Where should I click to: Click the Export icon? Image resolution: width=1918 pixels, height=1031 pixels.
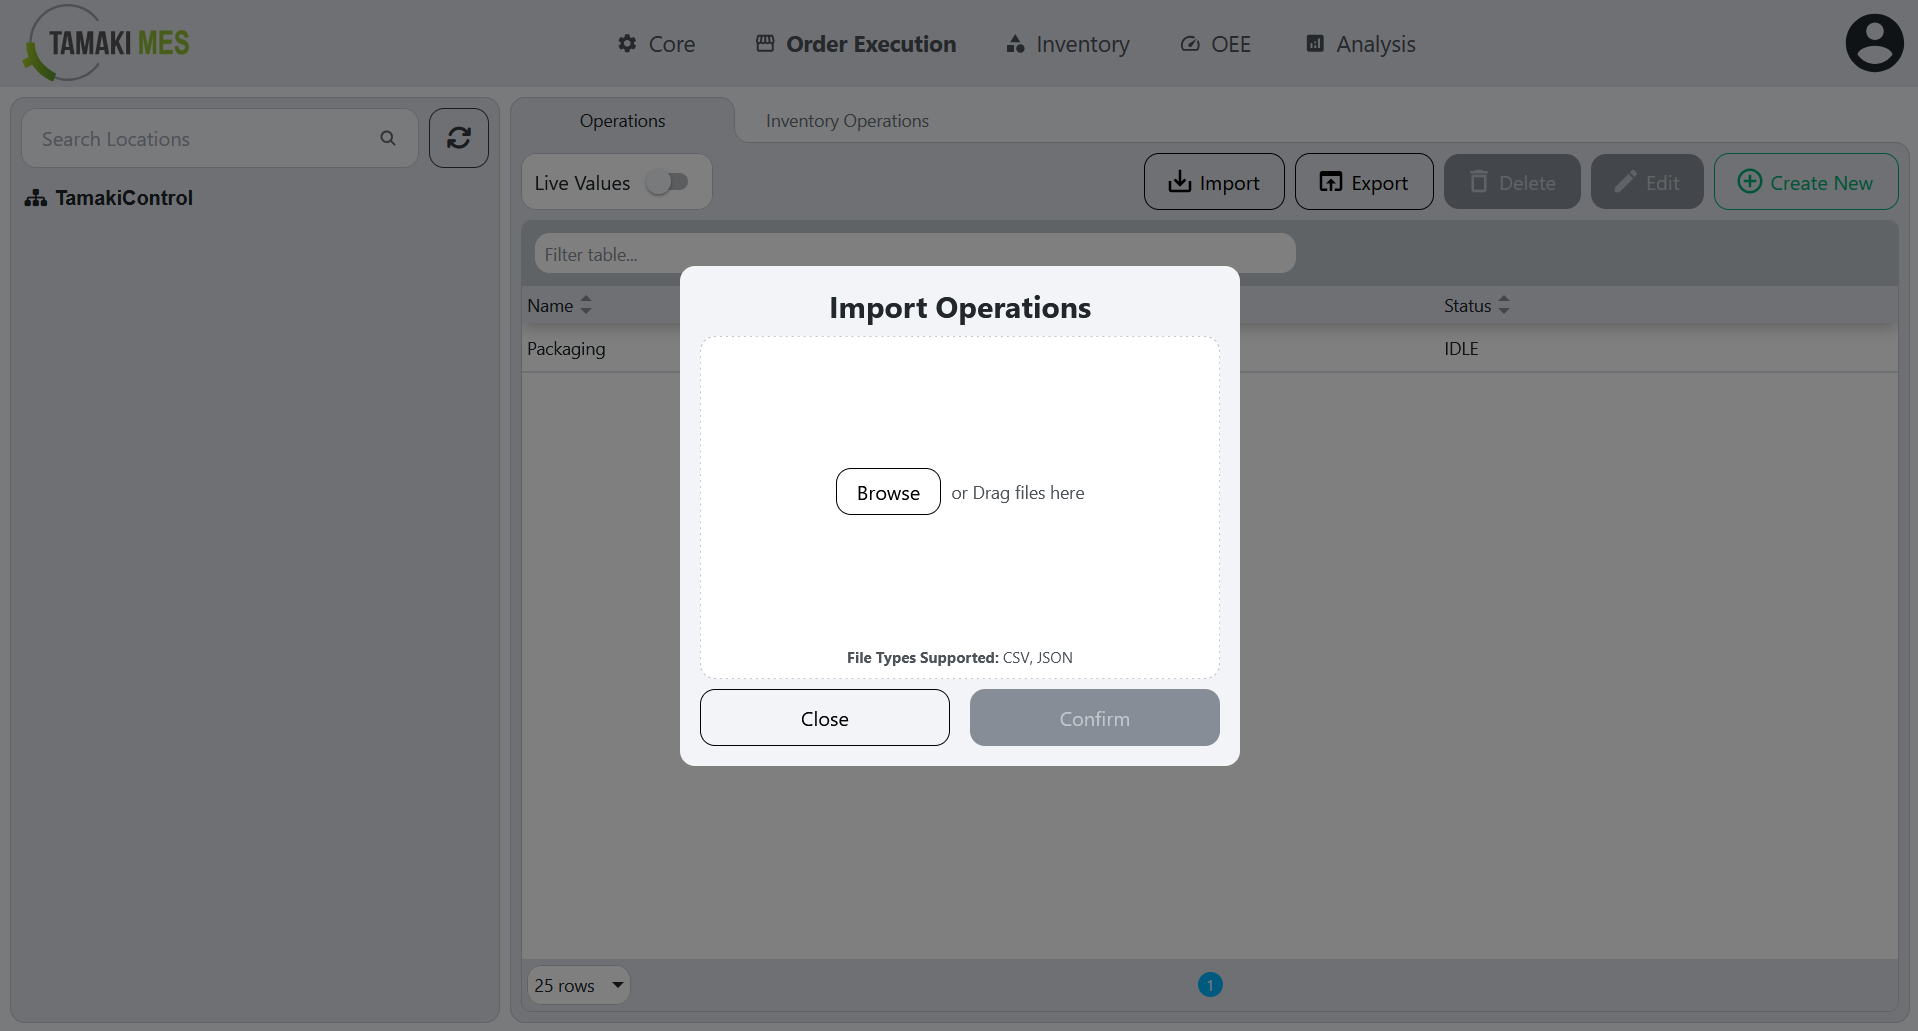(1333, 182)
